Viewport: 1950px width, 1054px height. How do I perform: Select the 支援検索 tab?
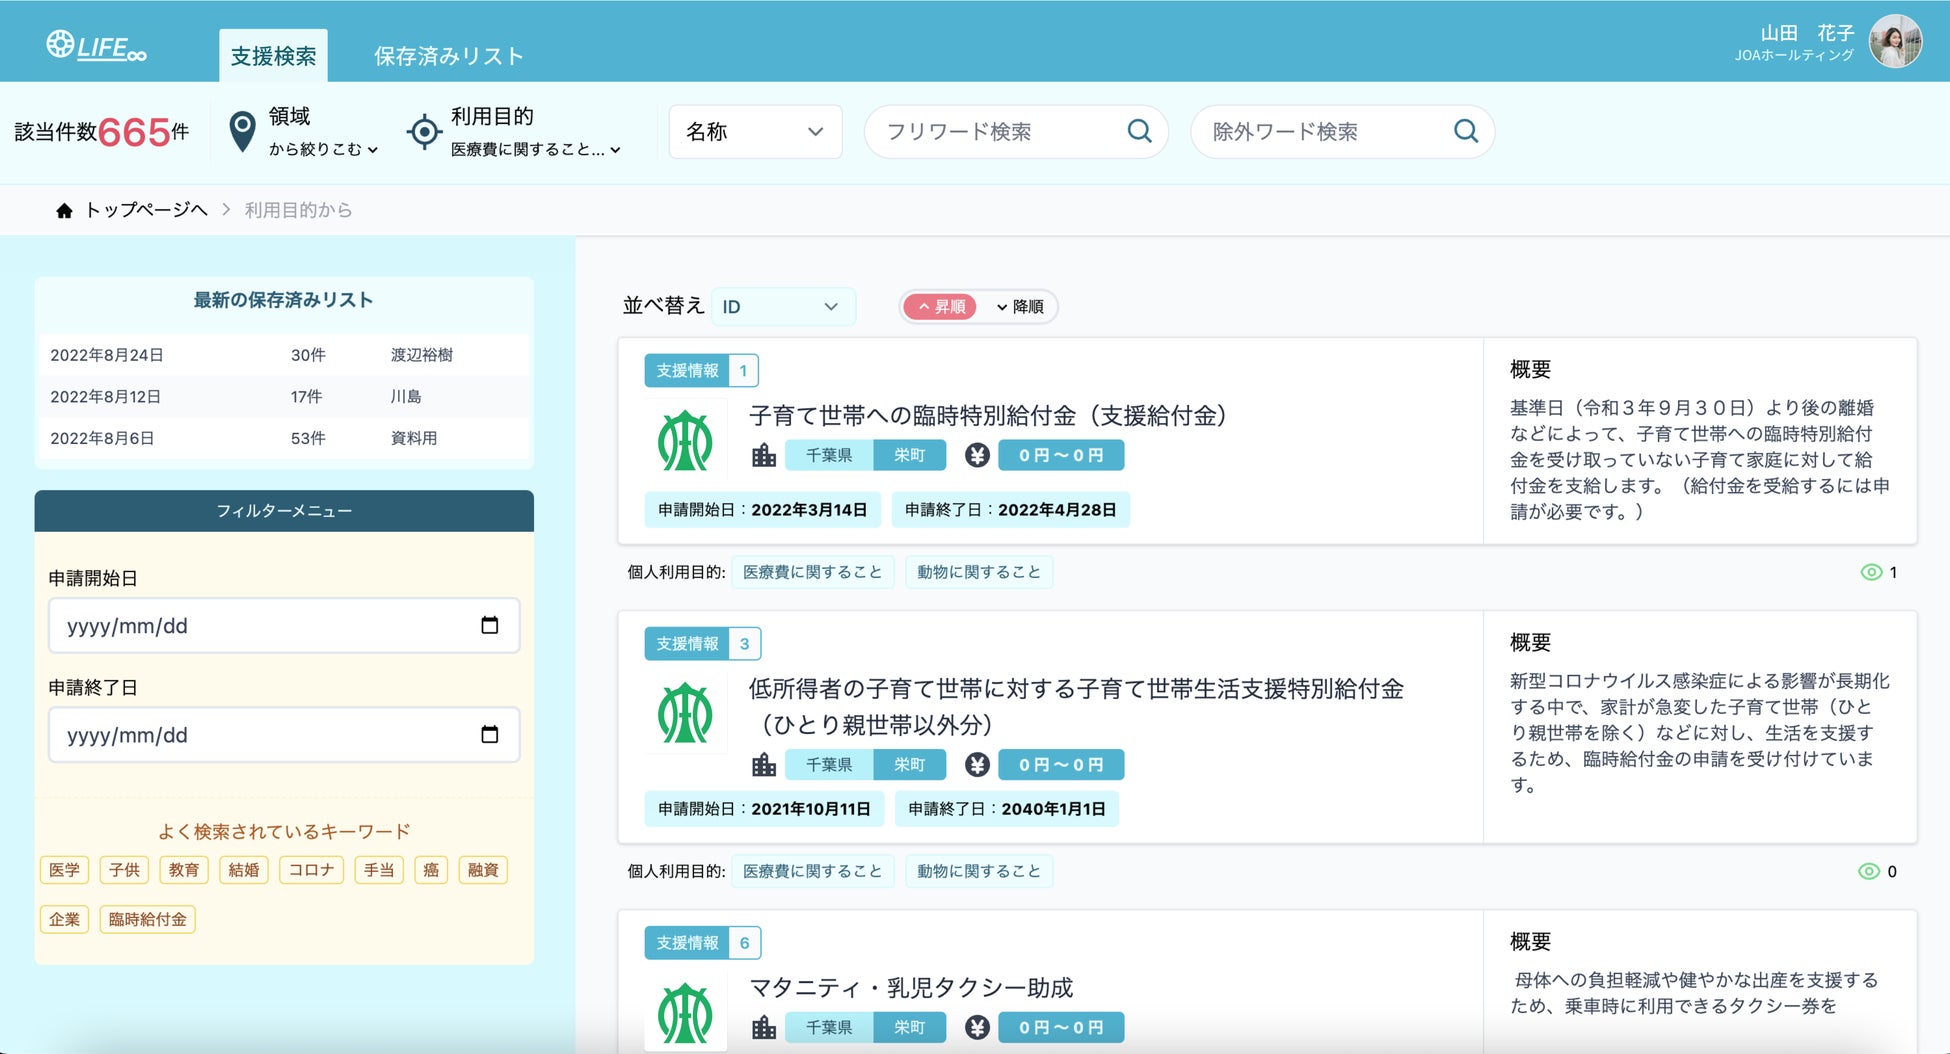click(x=273, y=56)
